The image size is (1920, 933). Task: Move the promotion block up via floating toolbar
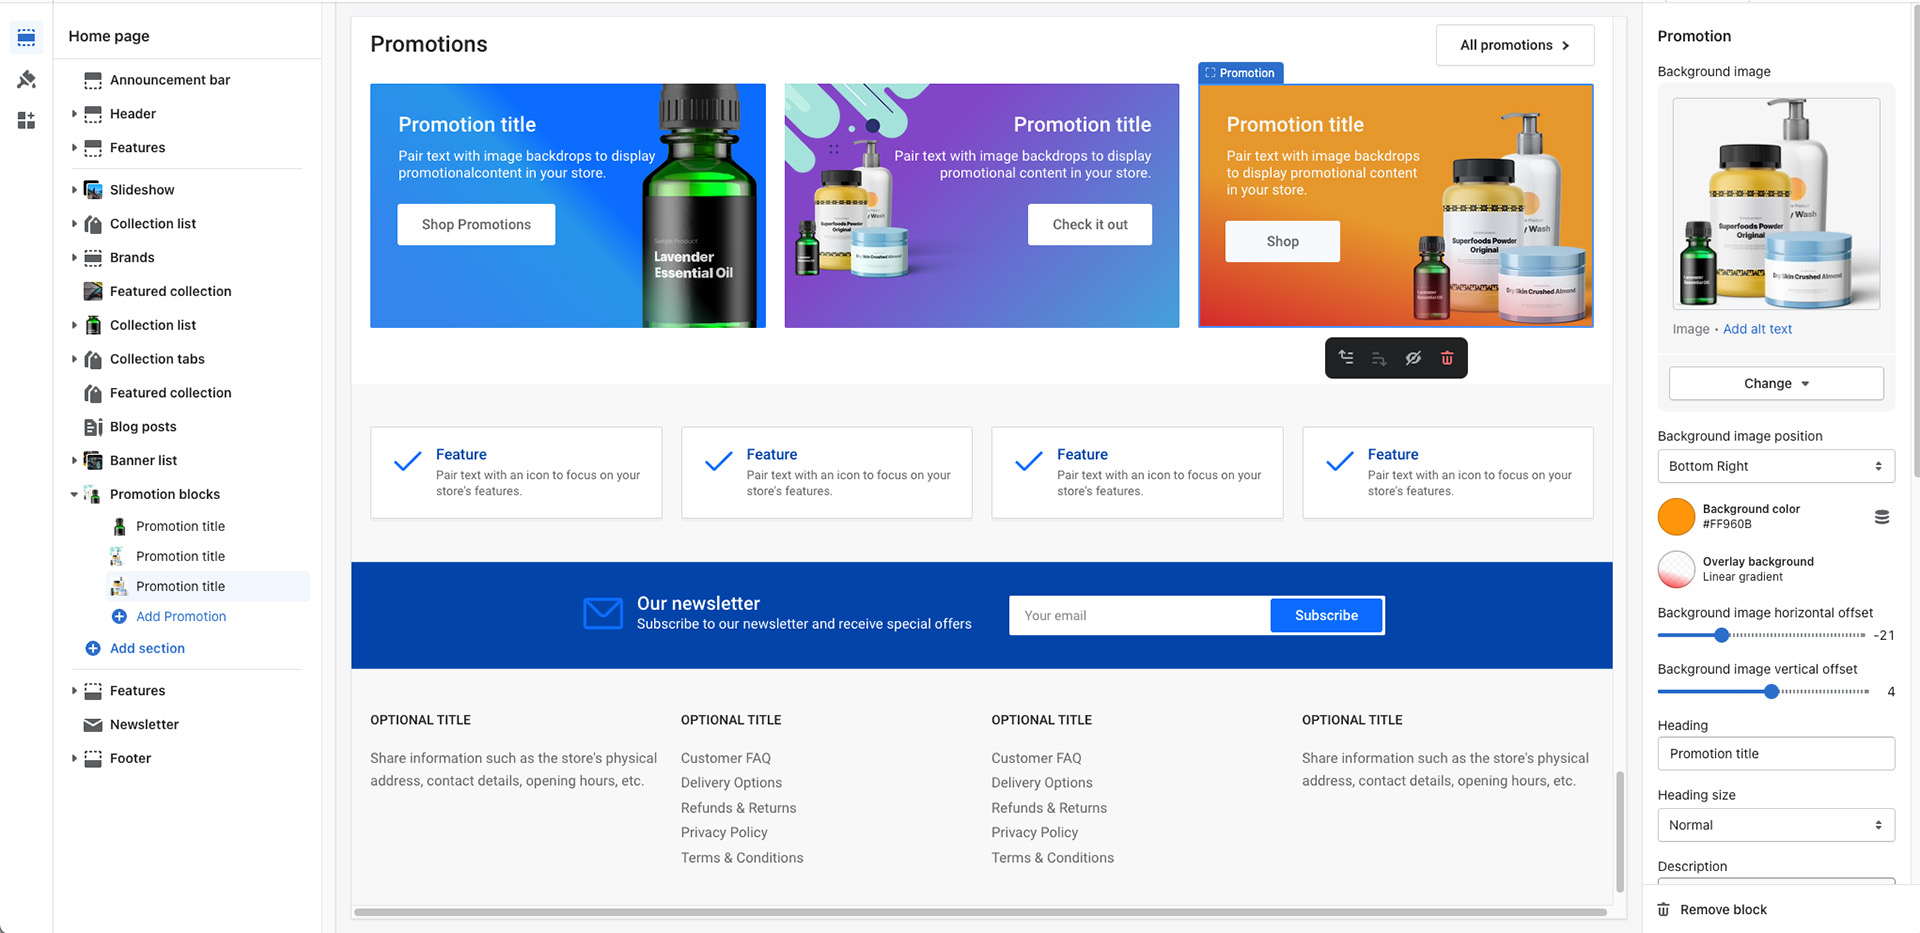(x=1346, y=358)
